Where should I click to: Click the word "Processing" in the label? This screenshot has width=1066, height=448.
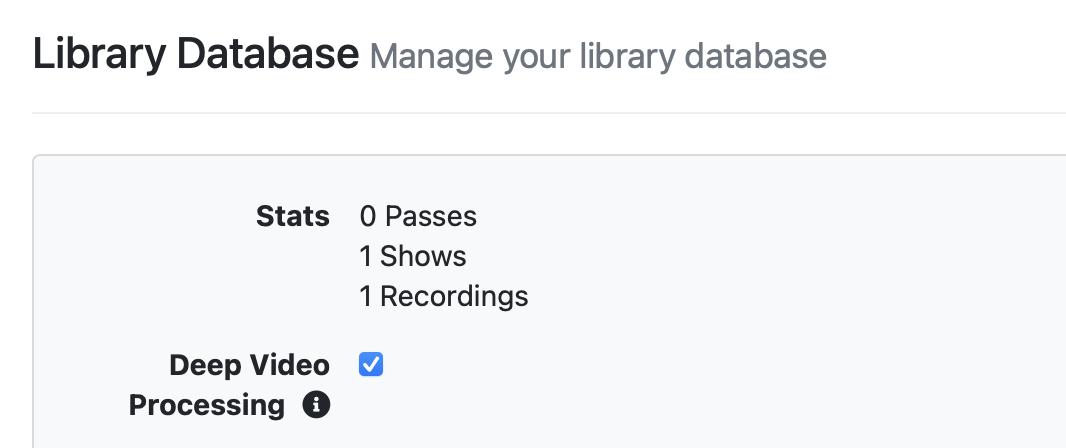click(207, 405)
